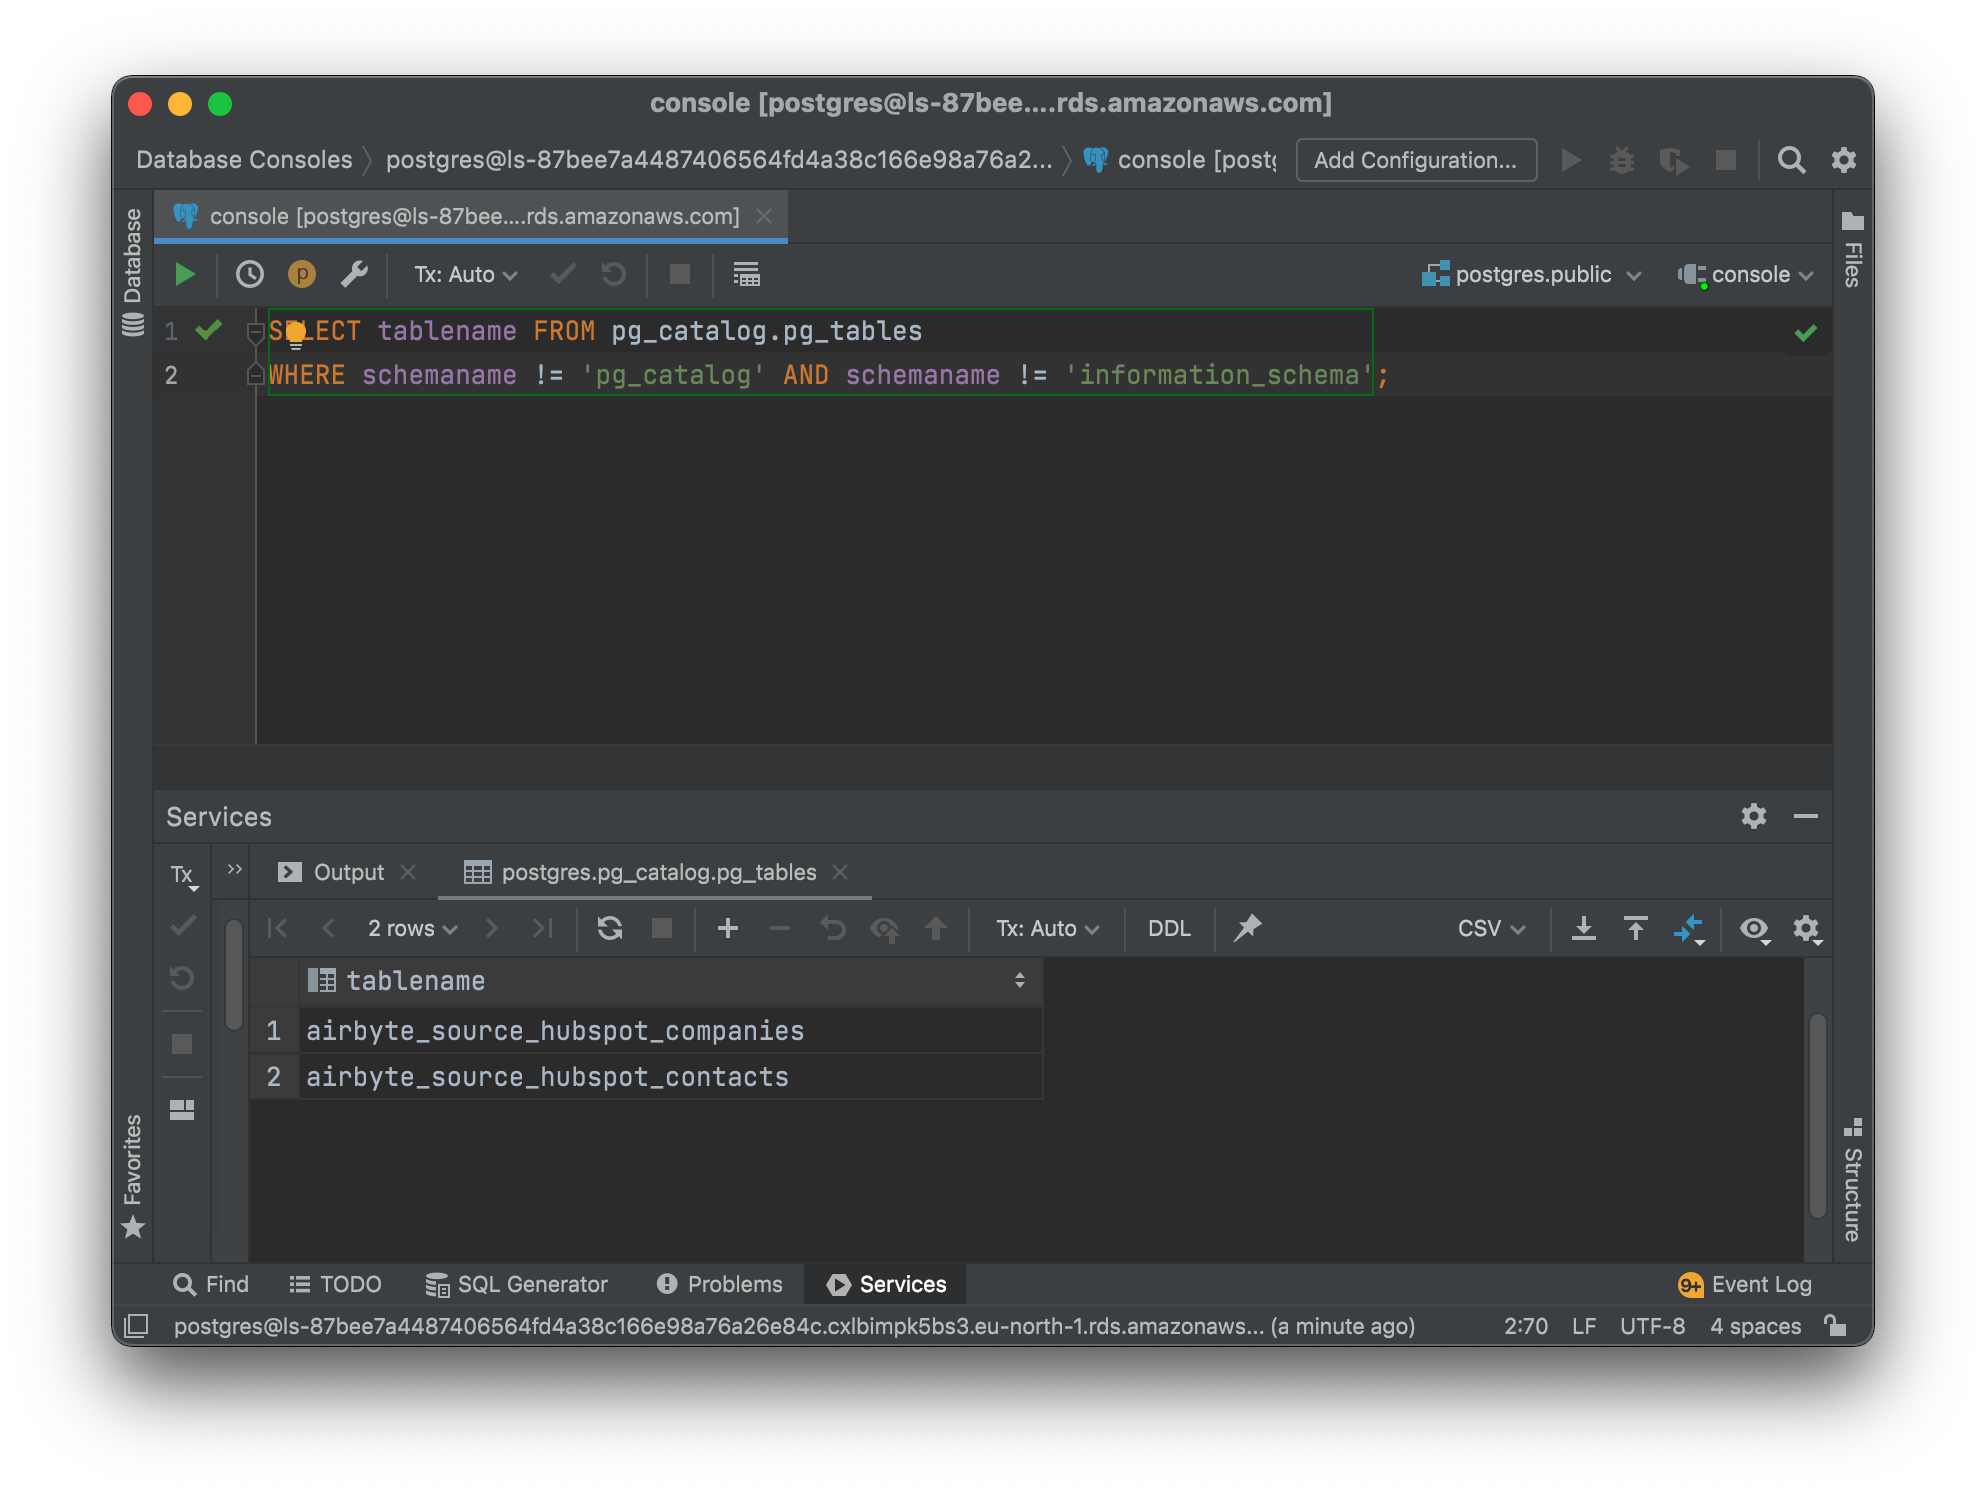Click the export data download icon

(1583, 928)
